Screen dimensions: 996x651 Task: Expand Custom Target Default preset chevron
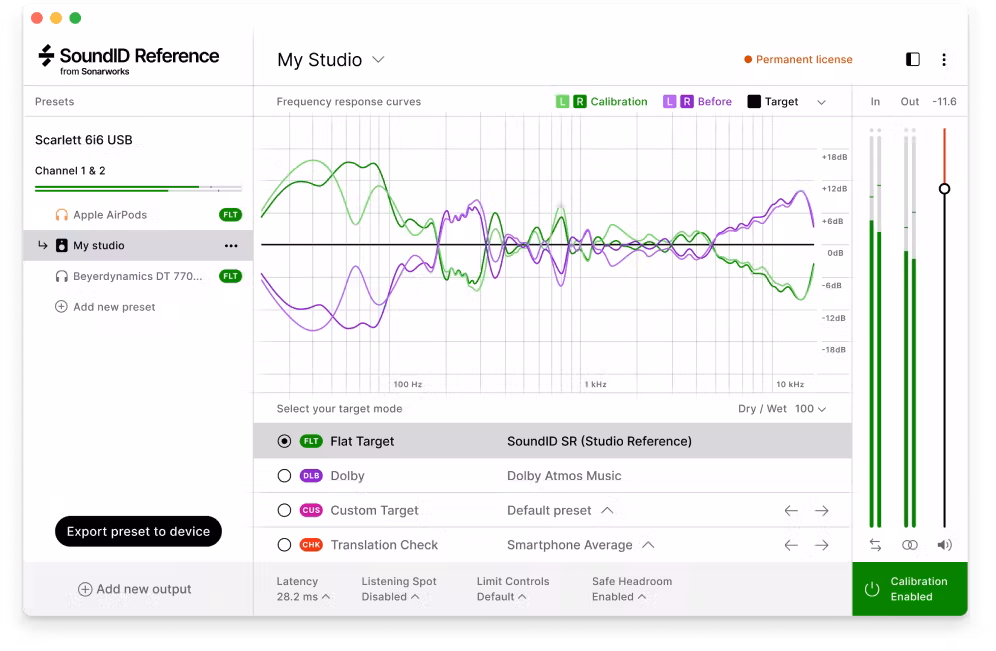pyautogui.click(x=607, y=510)
